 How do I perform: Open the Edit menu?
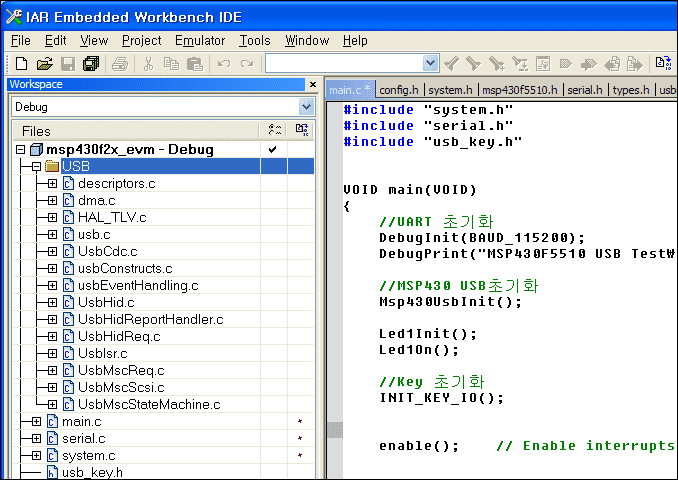point(55,41)
